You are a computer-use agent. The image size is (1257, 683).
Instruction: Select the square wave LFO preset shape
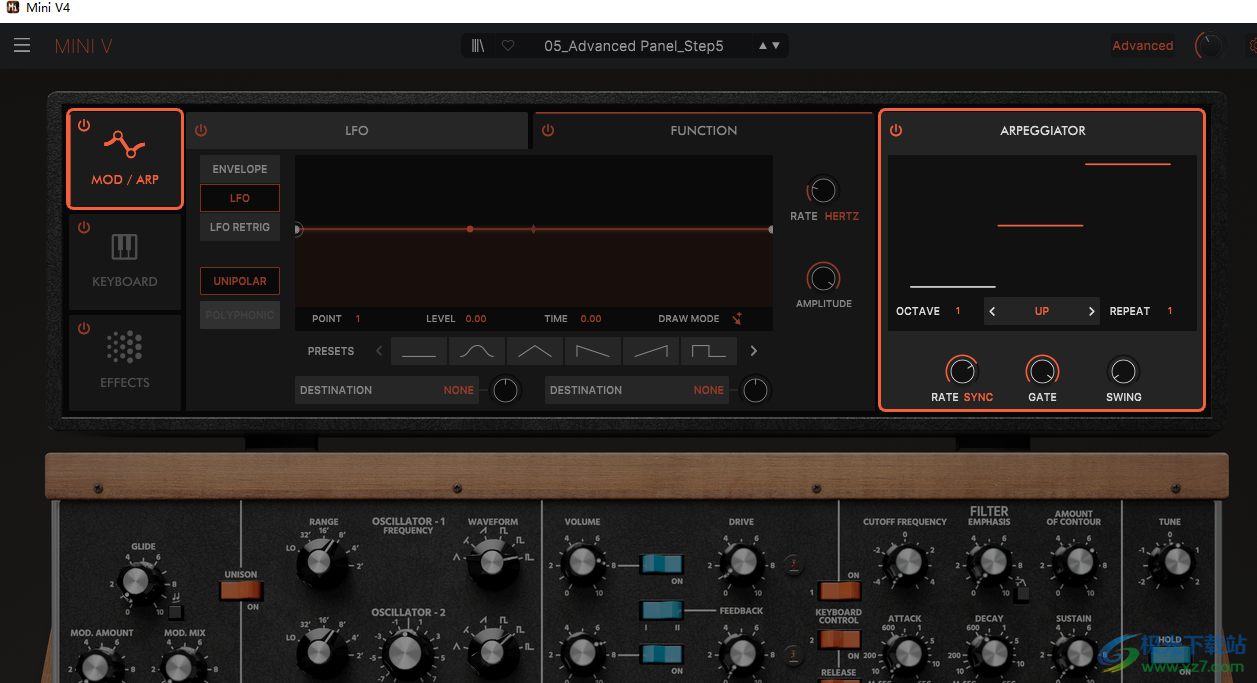point(709,351)
